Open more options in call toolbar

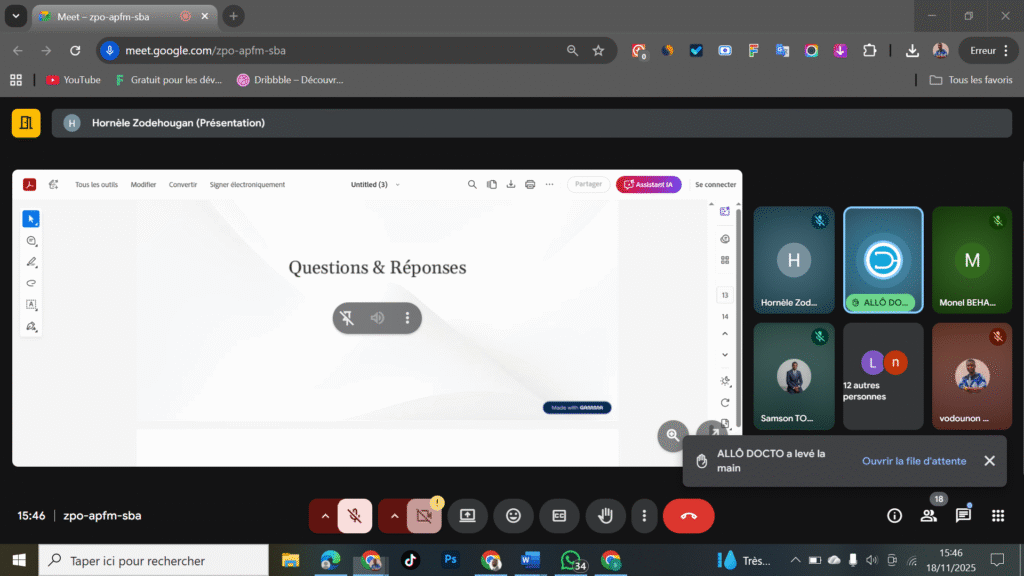point(644,516)
